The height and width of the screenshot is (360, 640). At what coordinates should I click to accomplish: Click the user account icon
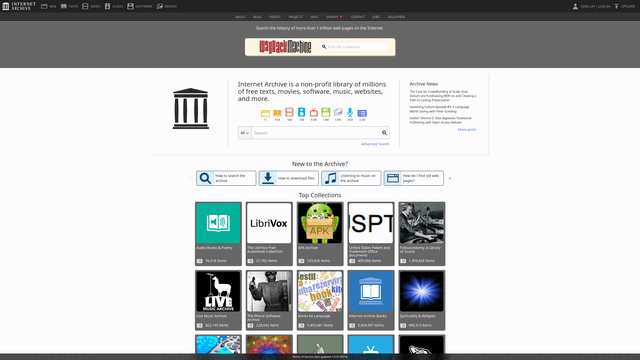(x=575, y=6)
